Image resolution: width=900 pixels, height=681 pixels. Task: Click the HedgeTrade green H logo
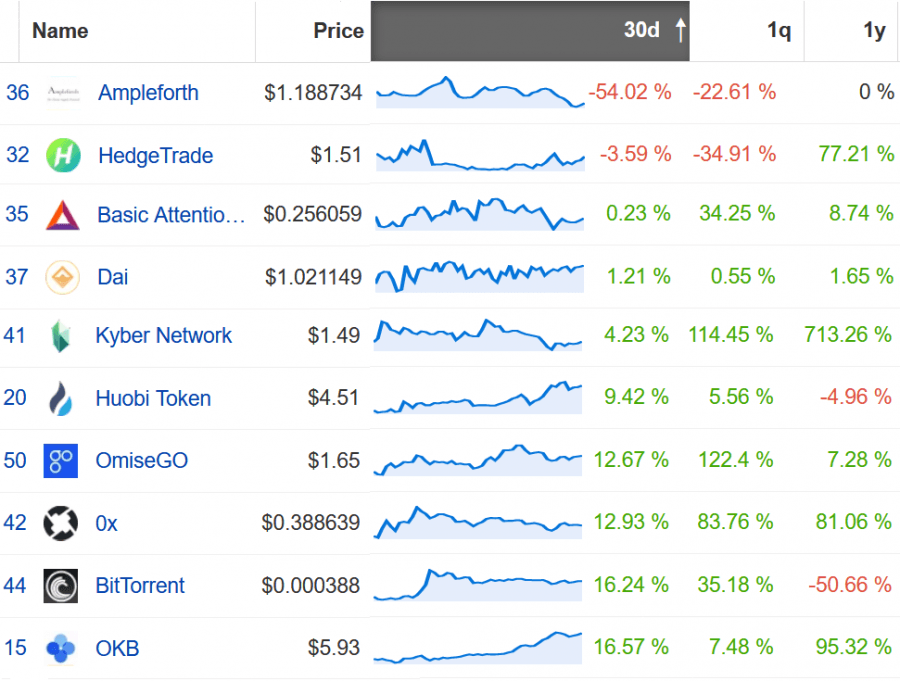(x=63, y=155)
